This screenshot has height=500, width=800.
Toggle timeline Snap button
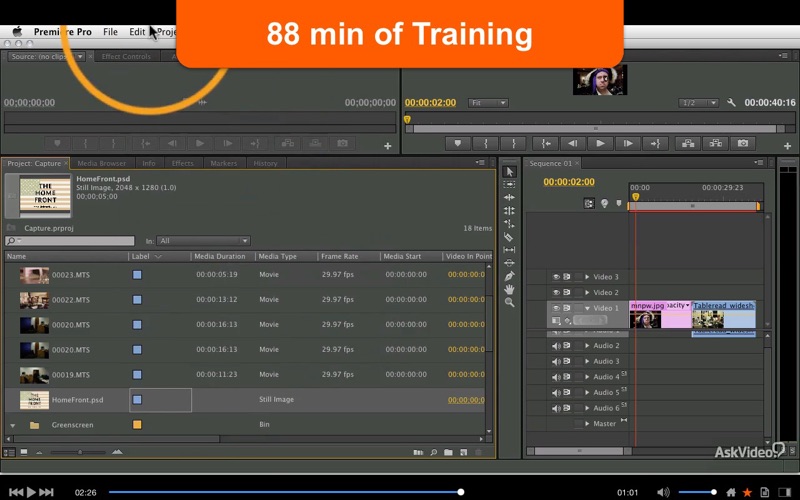click(x=589, y=204)
